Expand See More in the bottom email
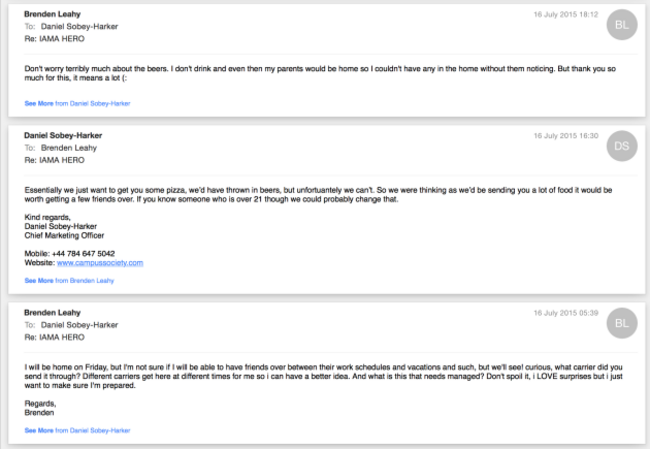This screenshot has width=650, height=449. click(x=77, y=430)
